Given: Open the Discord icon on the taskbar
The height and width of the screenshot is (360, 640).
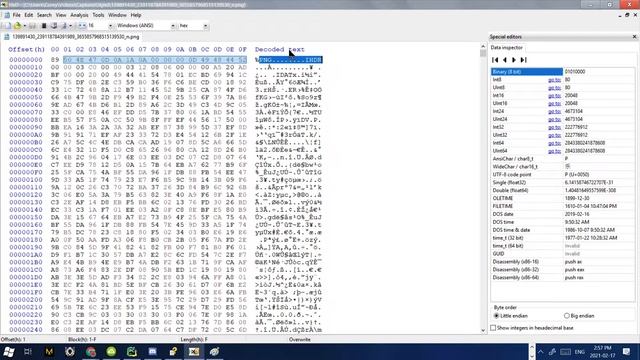Looking at the screenshot, I should (152, 351).
